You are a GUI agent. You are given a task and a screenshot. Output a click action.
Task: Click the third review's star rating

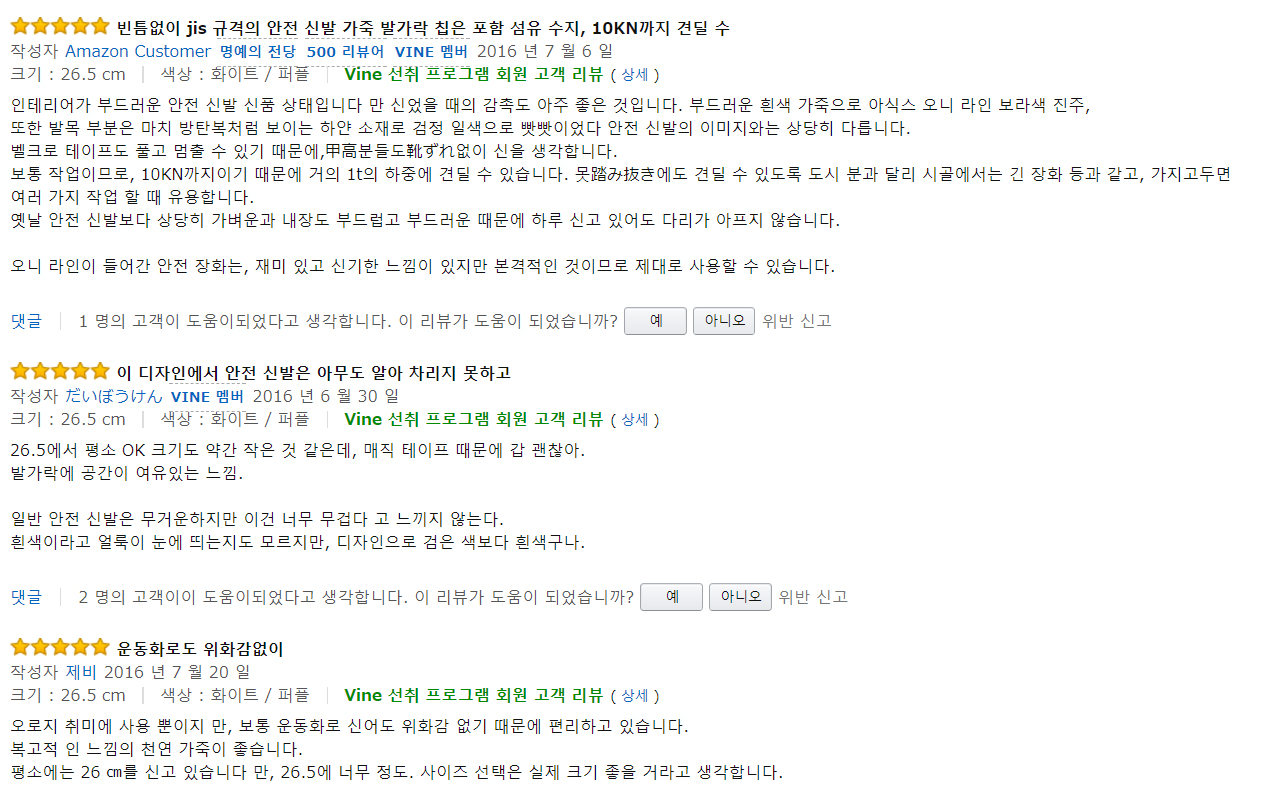click(x=60, y=648)
